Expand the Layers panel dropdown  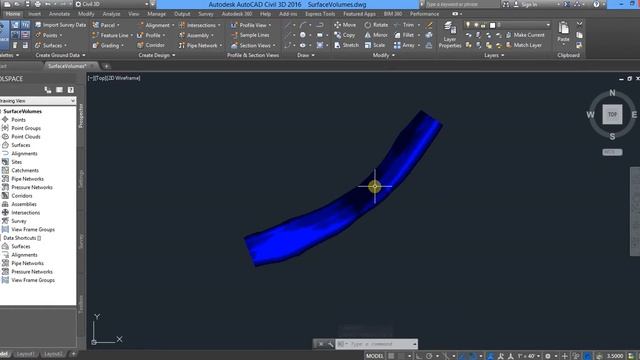click(x=494, y=55)
